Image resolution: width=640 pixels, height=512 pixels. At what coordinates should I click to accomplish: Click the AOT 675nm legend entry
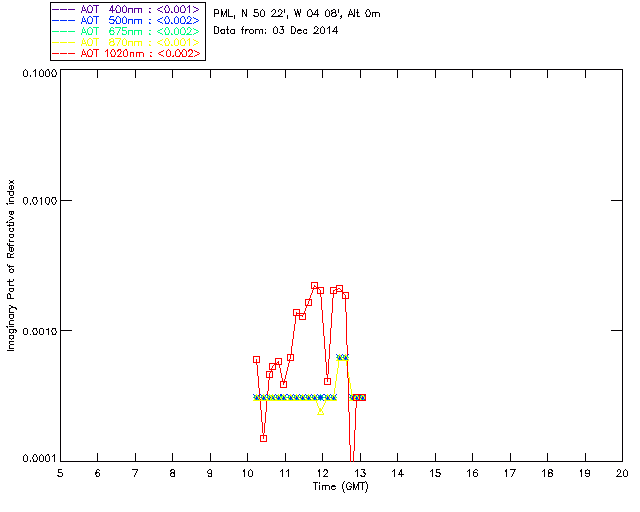point(127,31)
